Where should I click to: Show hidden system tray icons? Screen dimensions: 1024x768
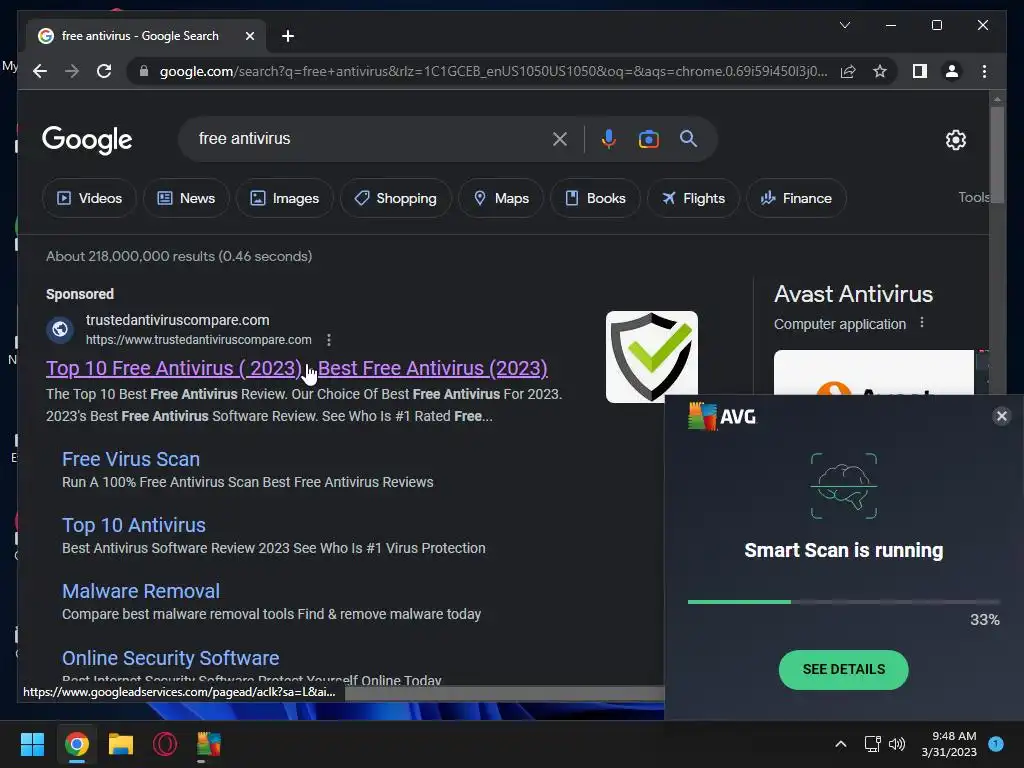coord(840,744)
